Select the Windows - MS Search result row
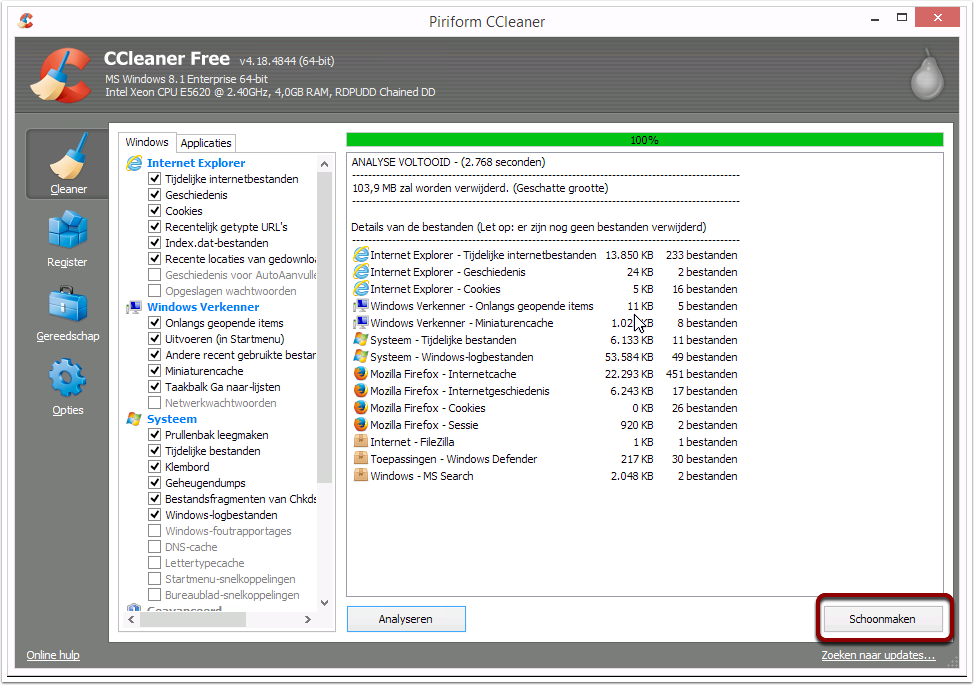The height and width of the screenshot is (685, 974). 545,476
